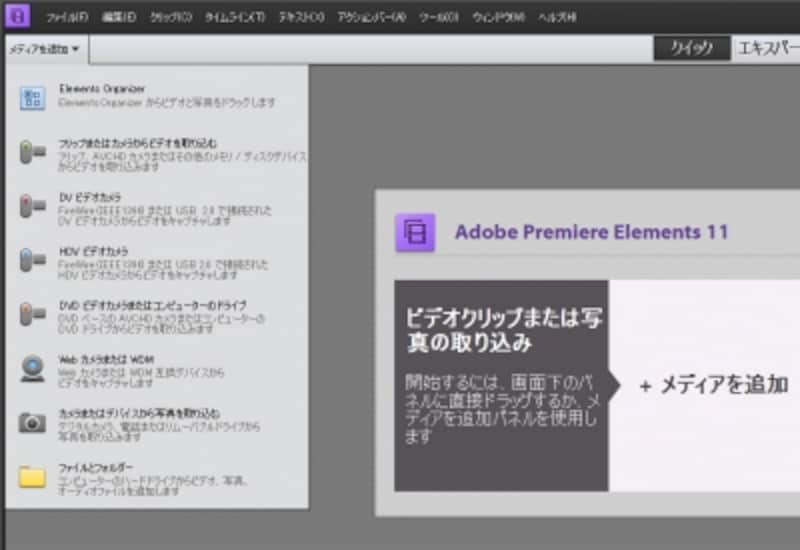Open the ツール menu
800x550 pixels.
pos(439,17)
